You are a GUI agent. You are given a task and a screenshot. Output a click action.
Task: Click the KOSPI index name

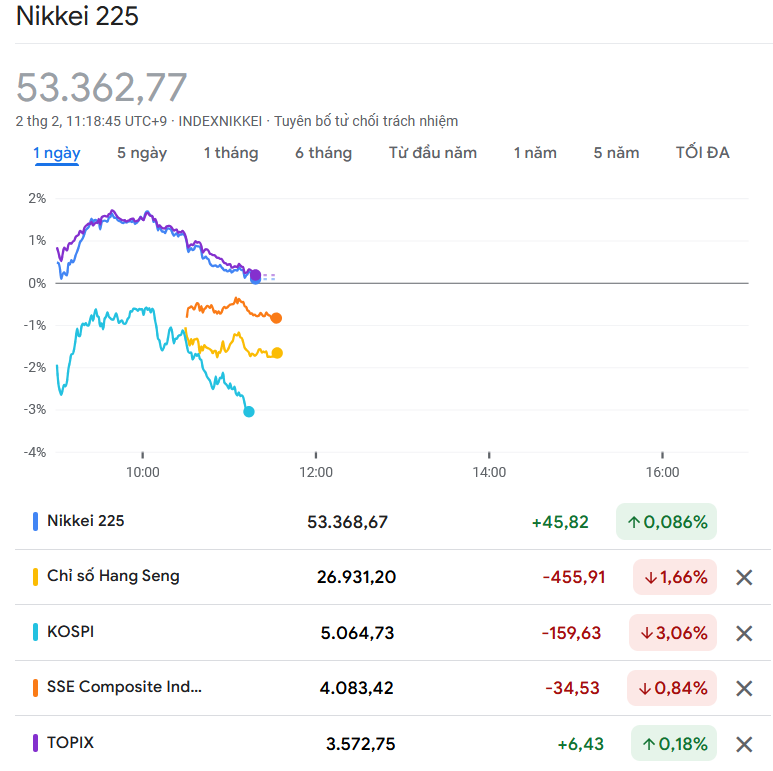[71, 632]
